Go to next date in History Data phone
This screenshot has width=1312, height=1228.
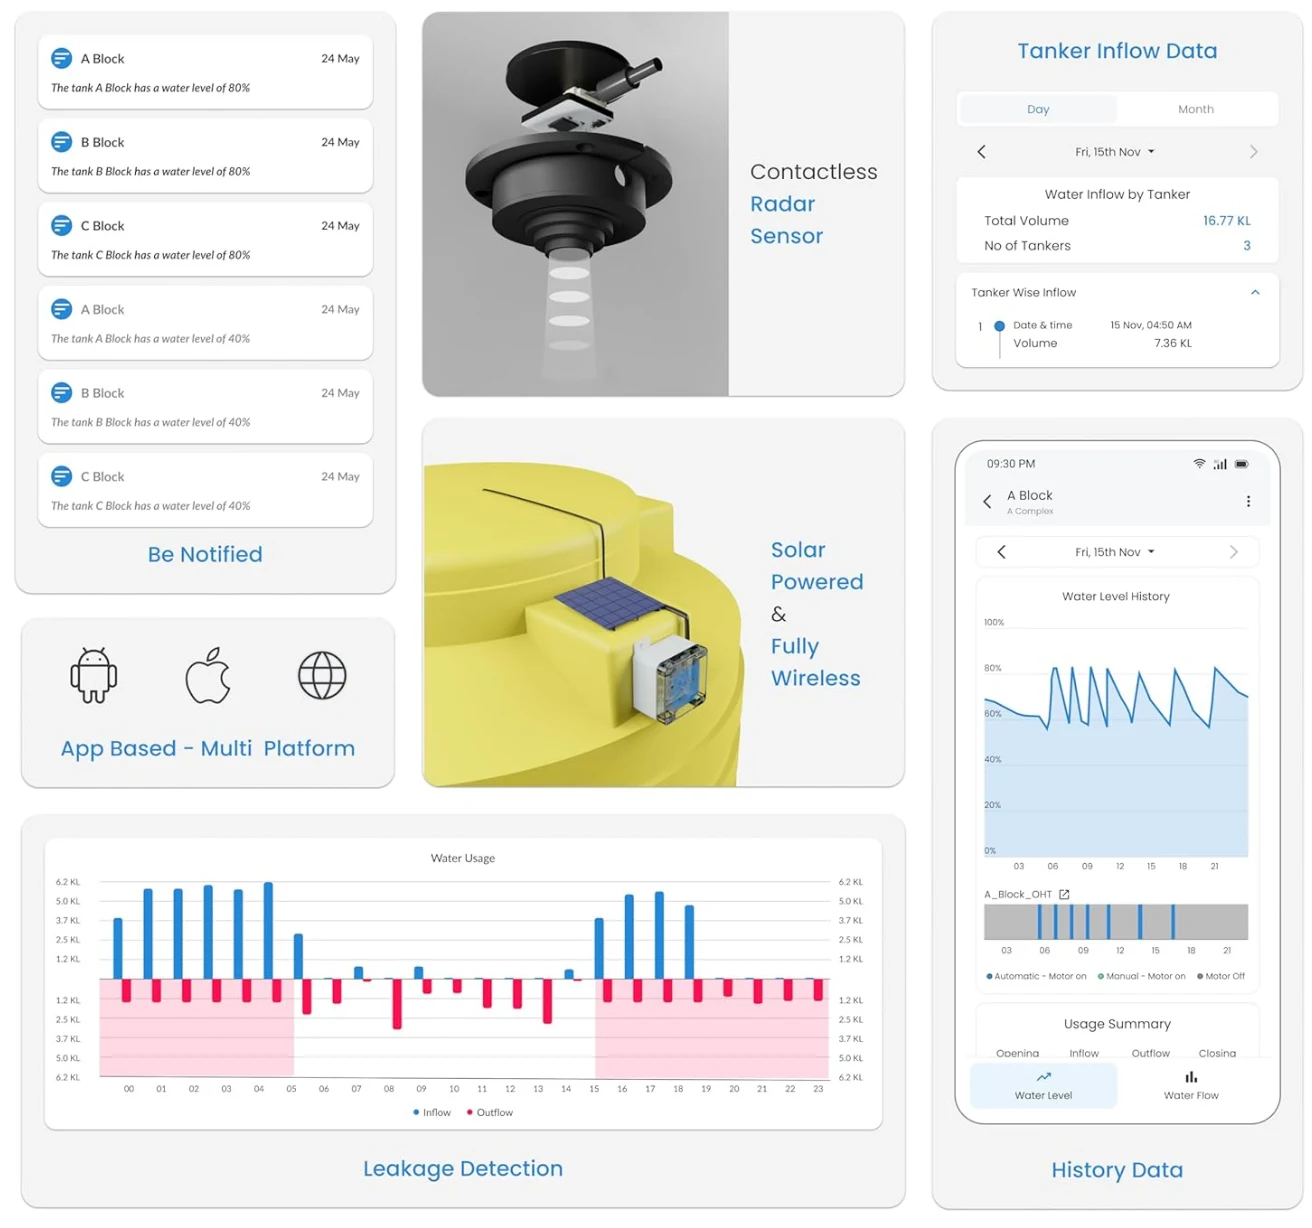[1234, 552]
